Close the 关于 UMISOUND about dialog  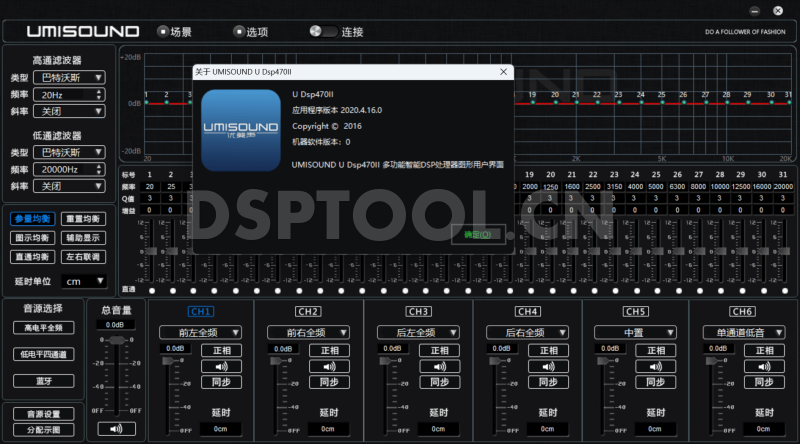(x=504, y=72)
